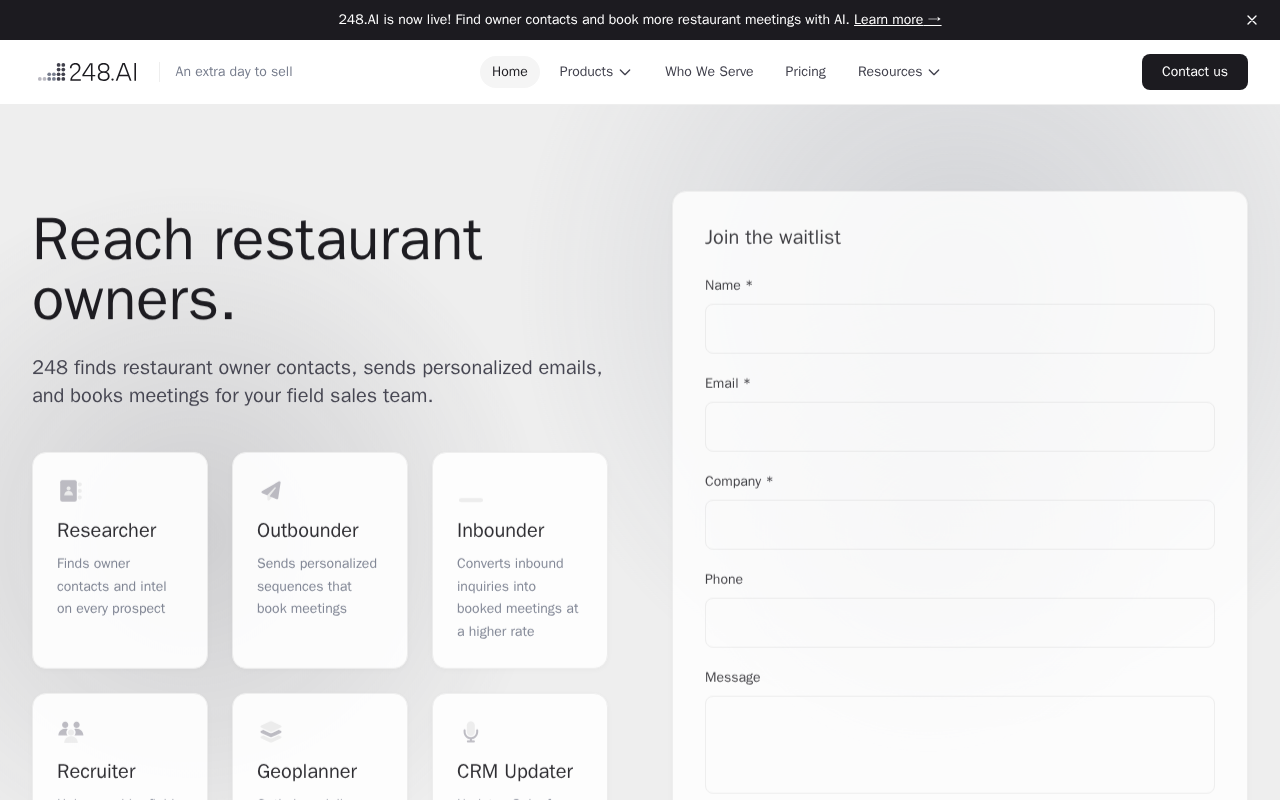1280x800 pixels.
Task: Click the Recruiter people icon
Action: [x=70, y=732]
